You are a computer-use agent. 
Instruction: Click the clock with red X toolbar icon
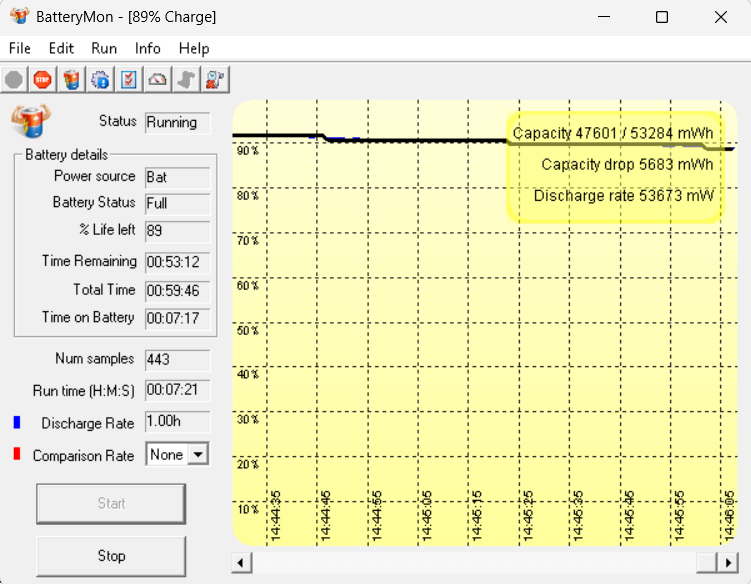click(x=215, y=80)
